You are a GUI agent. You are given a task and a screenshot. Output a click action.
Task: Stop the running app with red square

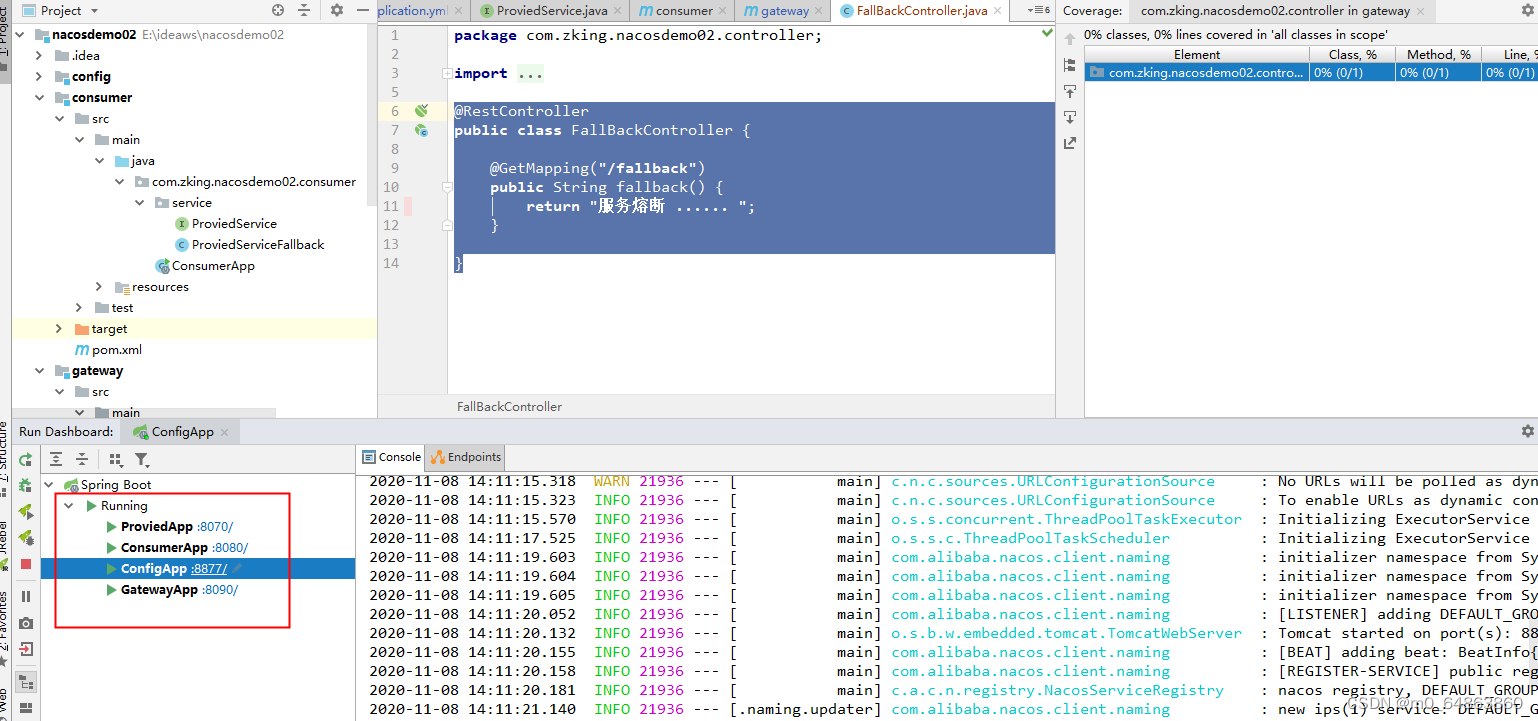26,564
